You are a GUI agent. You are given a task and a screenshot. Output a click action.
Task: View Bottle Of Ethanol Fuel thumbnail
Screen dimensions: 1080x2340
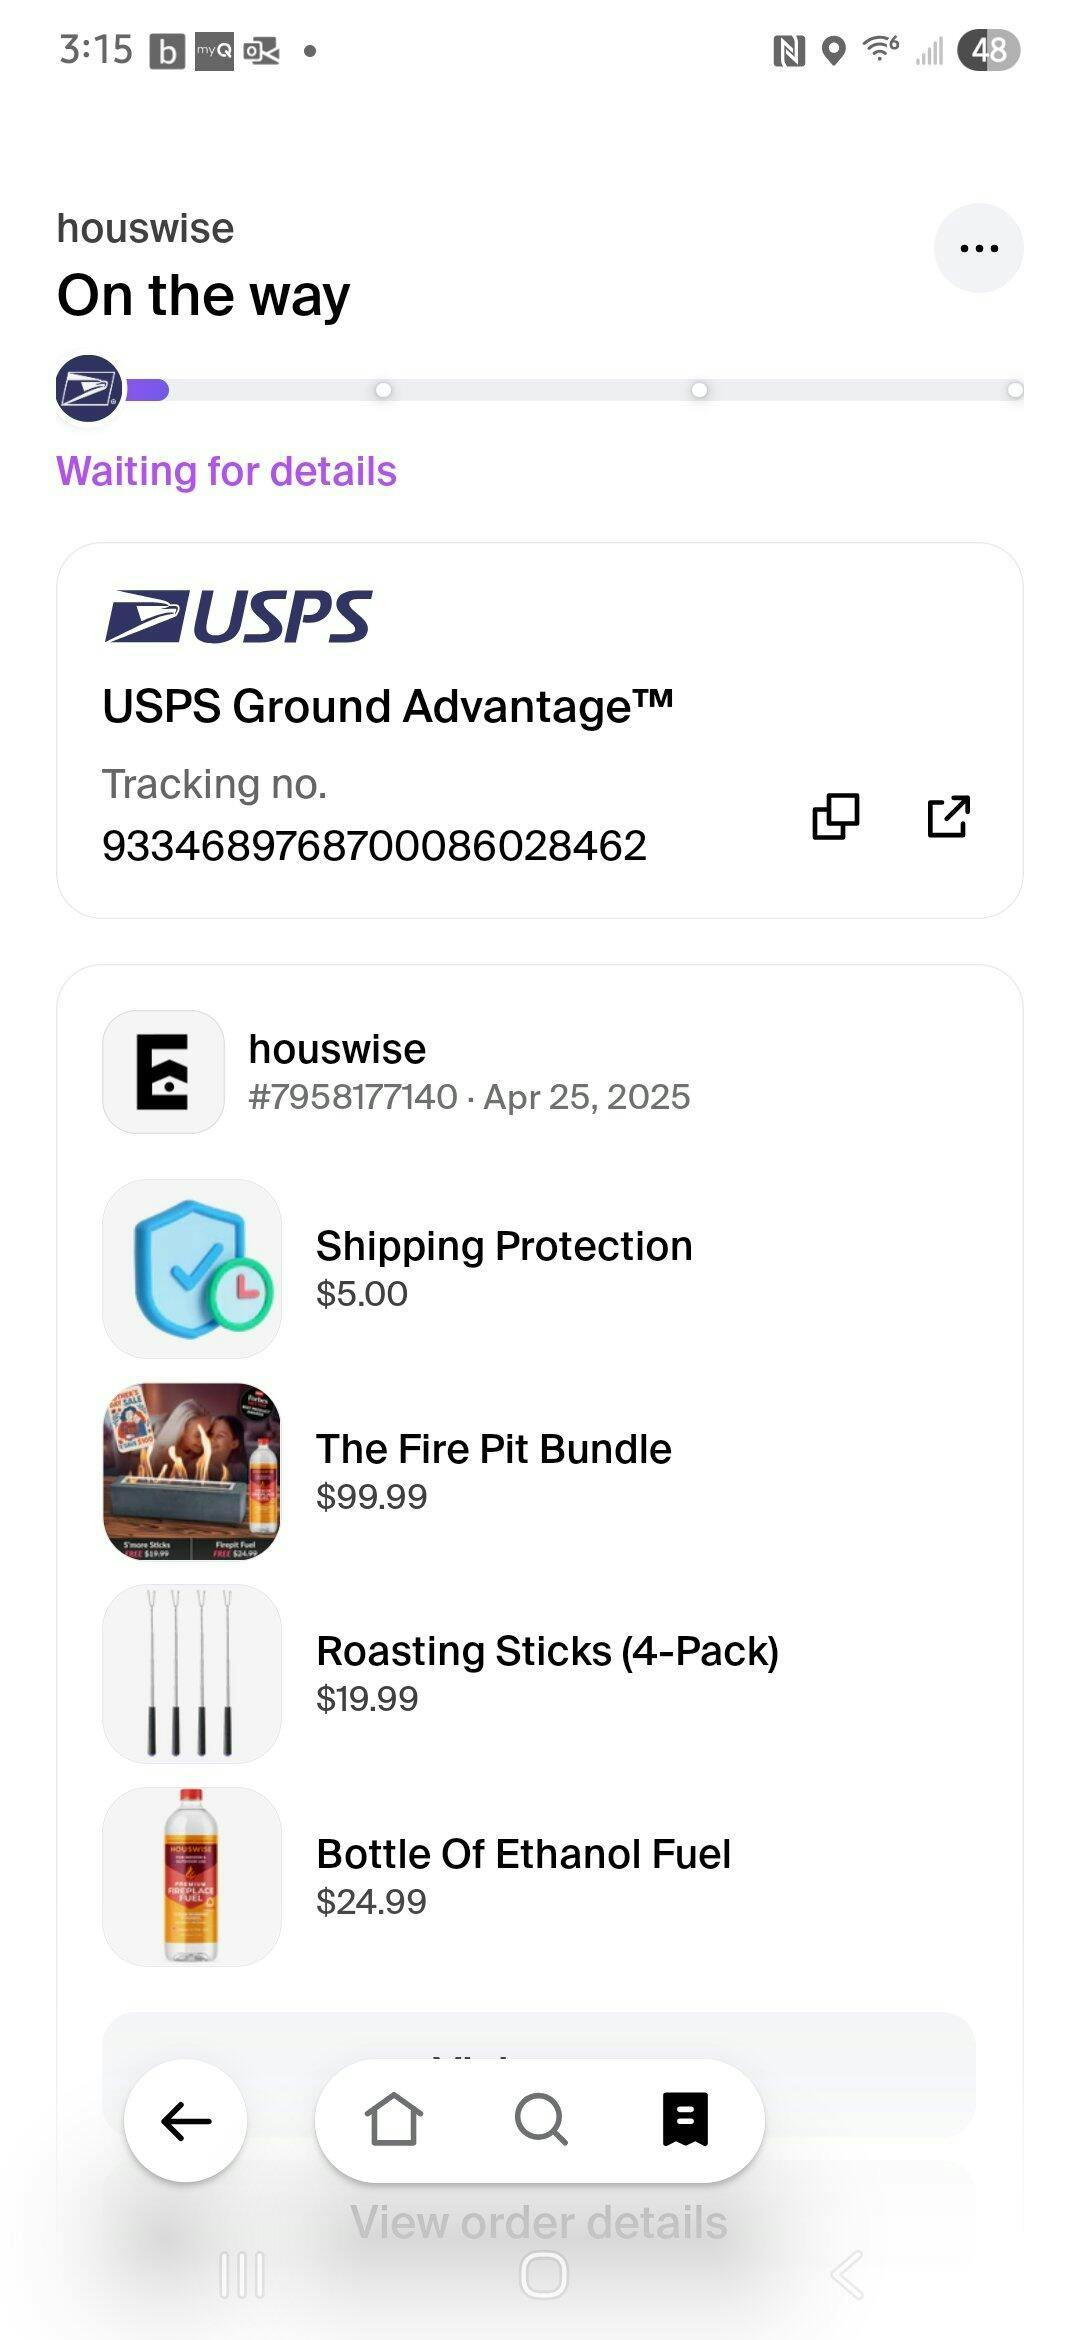(x=192, y=1876)
